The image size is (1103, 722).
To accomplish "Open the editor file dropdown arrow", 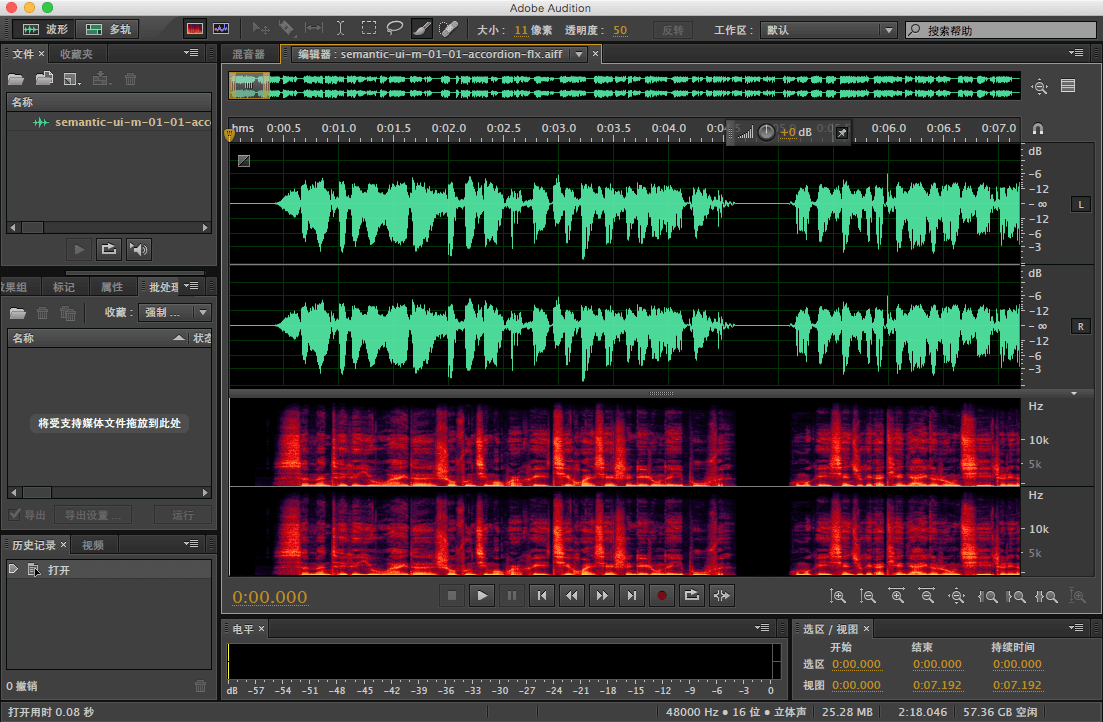I will [x=579, y=54].
